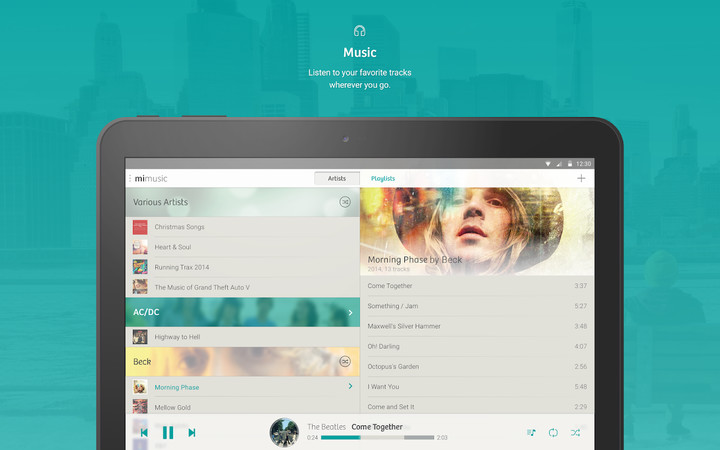Screen dimensions: 720x450
Task: Play the song Octopus's Garden
Action: (476, 366)
